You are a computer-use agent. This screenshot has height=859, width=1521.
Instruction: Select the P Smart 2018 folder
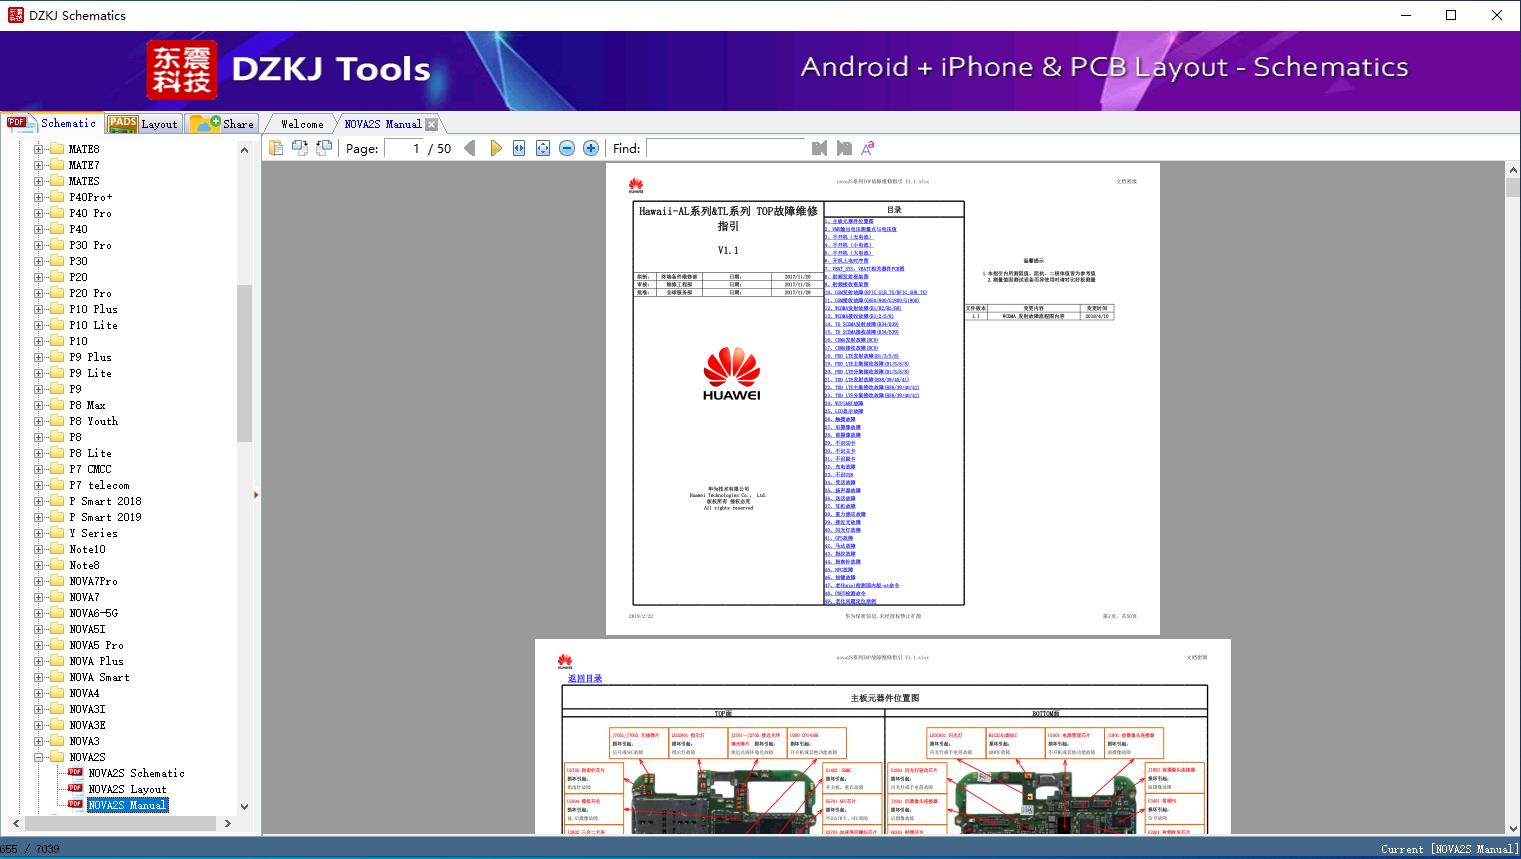click(x=105, y=501)
